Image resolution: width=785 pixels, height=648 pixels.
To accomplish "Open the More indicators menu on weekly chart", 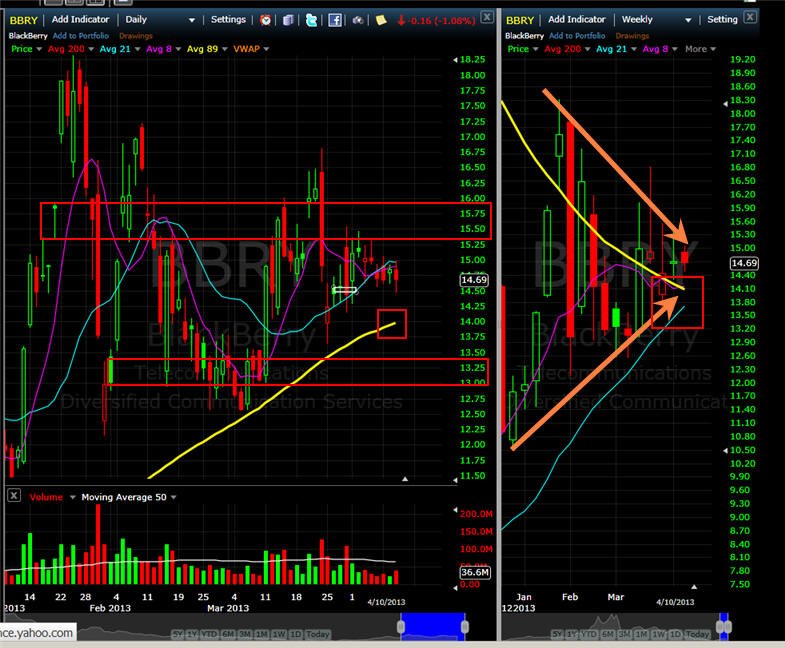I will coord(700,49).
